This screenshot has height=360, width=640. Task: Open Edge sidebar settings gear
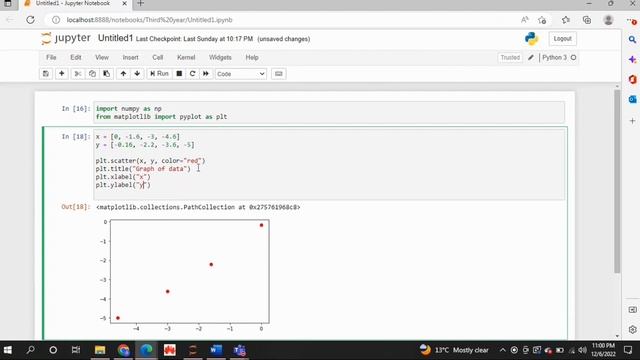coord(632,329)
